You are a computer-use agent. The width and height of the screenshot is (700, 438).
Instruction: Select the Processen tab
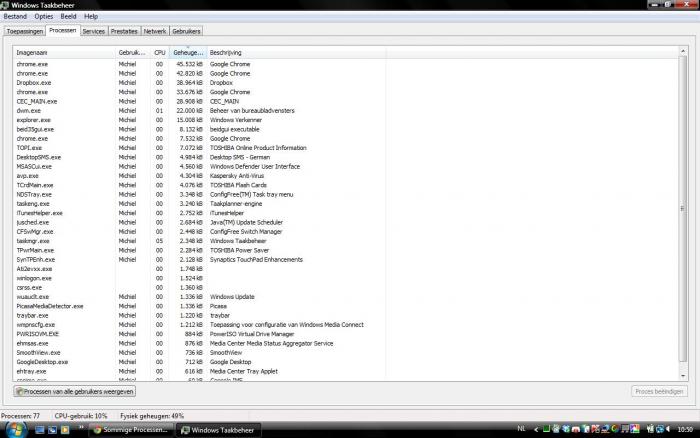click(x=62, y=30)
